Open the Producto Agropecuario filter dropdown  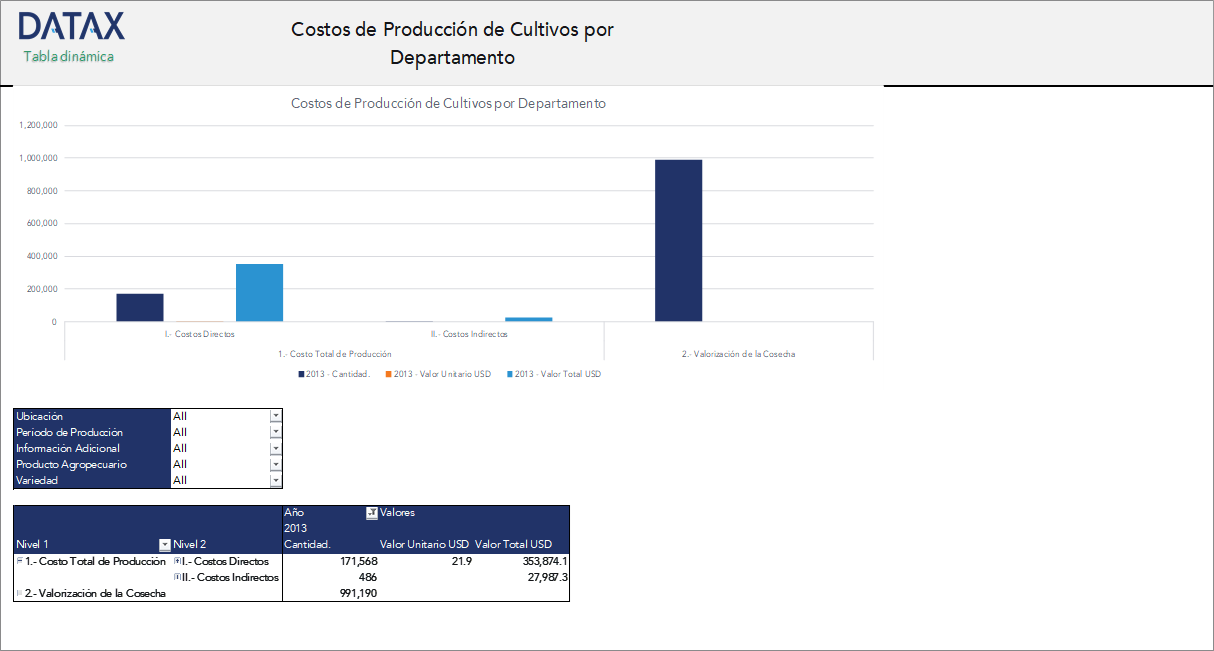pos(276,464)
